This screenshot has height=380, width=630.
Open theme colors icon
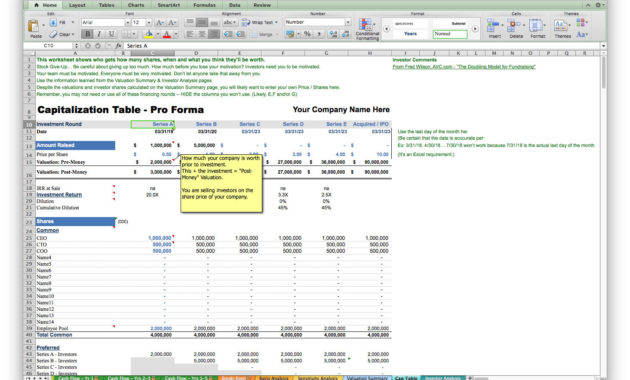581,22
